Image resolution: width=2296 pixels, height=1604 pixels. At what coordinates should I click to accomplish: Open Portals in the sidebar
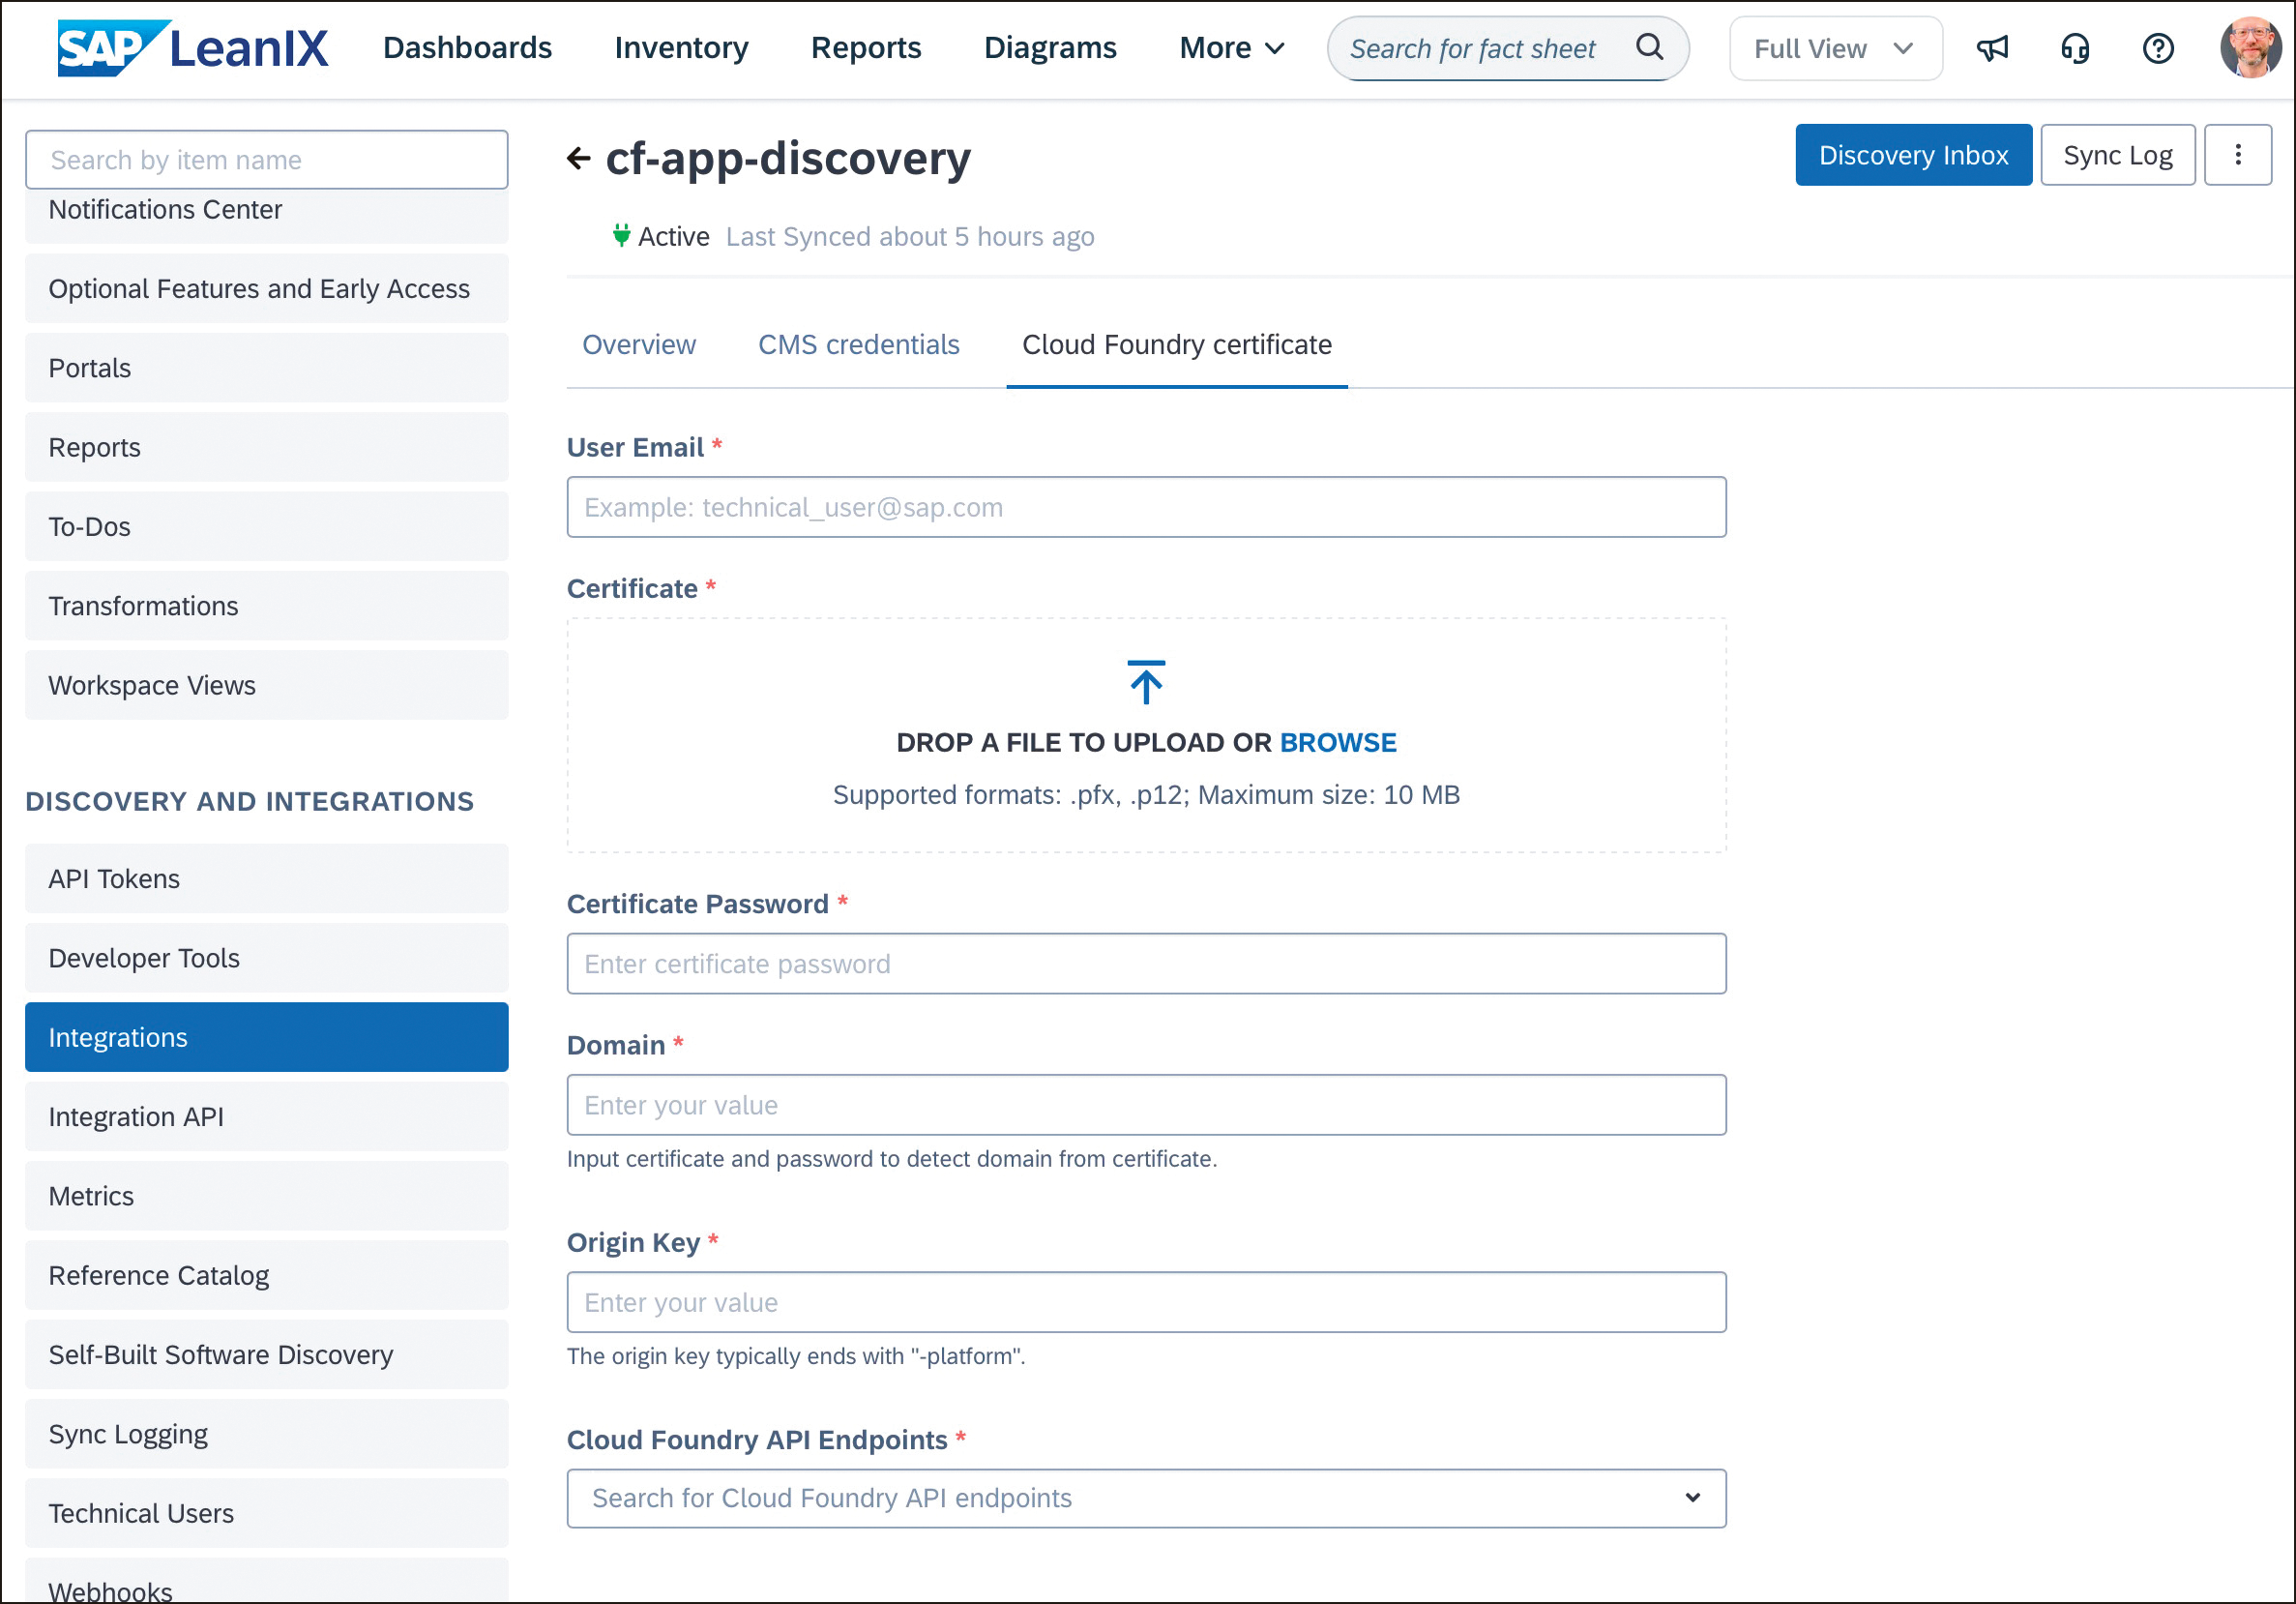266,368
